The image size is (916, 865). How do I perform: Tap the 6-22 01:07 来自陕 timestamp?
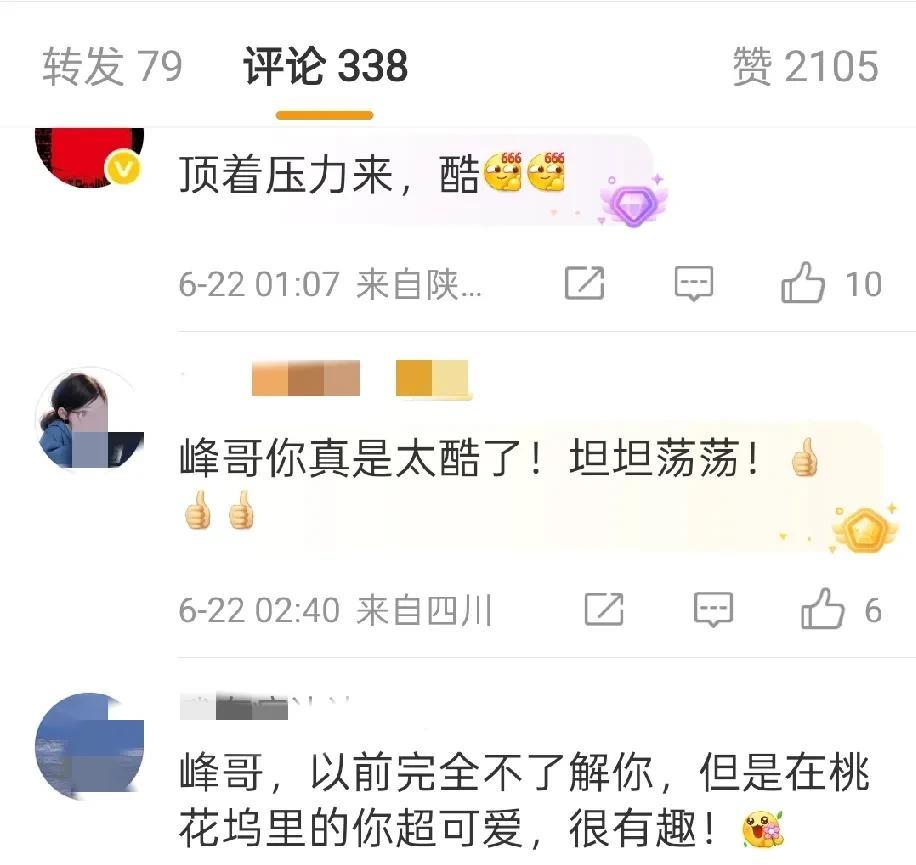pos(331,284)
